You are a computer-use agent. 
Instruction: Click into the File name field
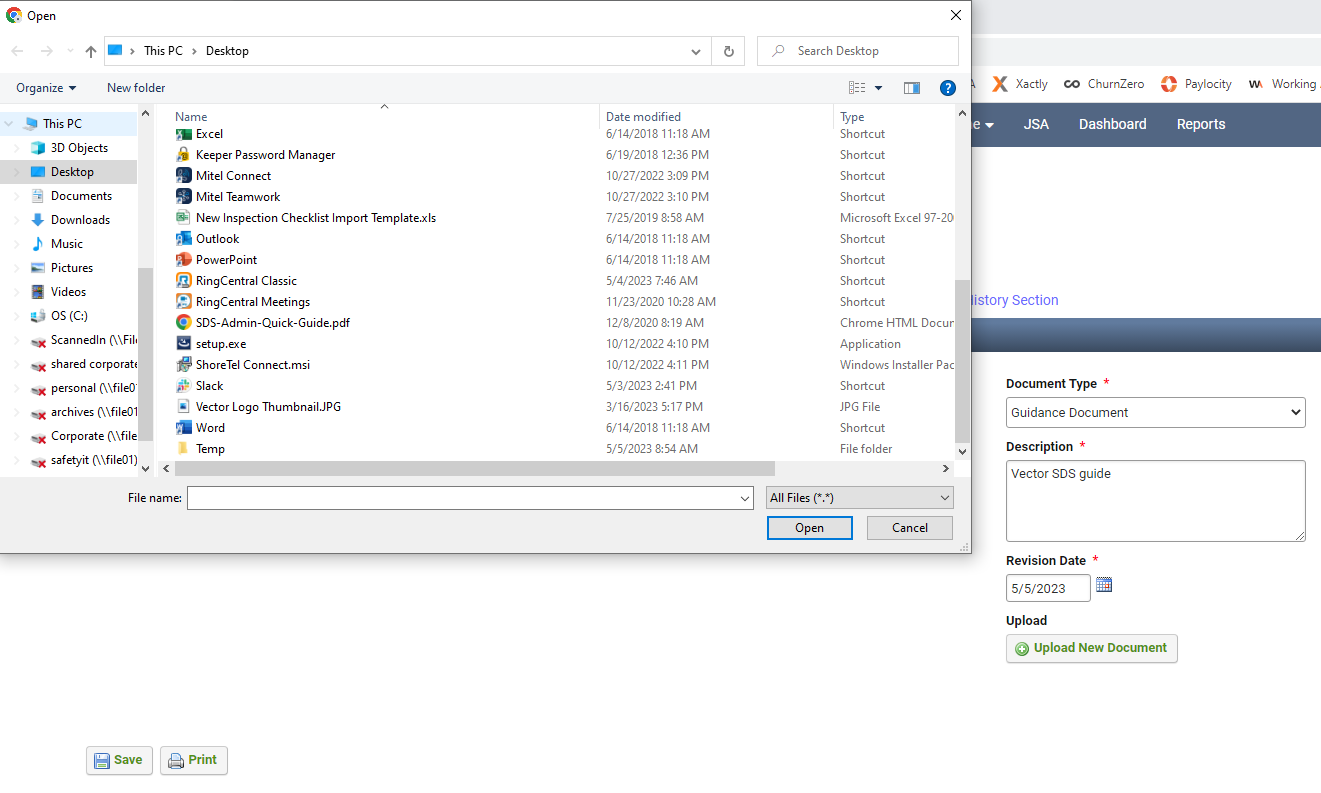(x=470, y=498)
